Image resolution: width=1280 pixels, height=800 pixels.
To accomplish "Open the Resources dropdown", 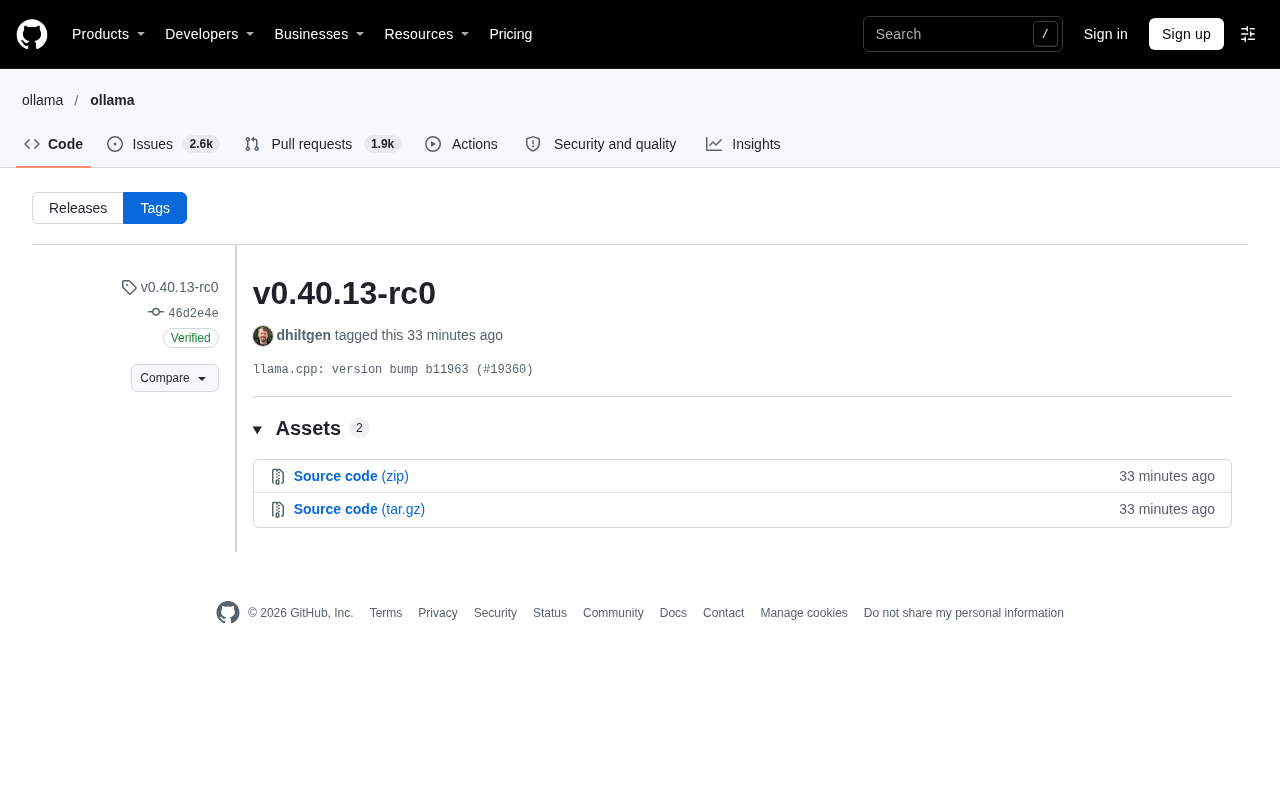I will (427, 34).
